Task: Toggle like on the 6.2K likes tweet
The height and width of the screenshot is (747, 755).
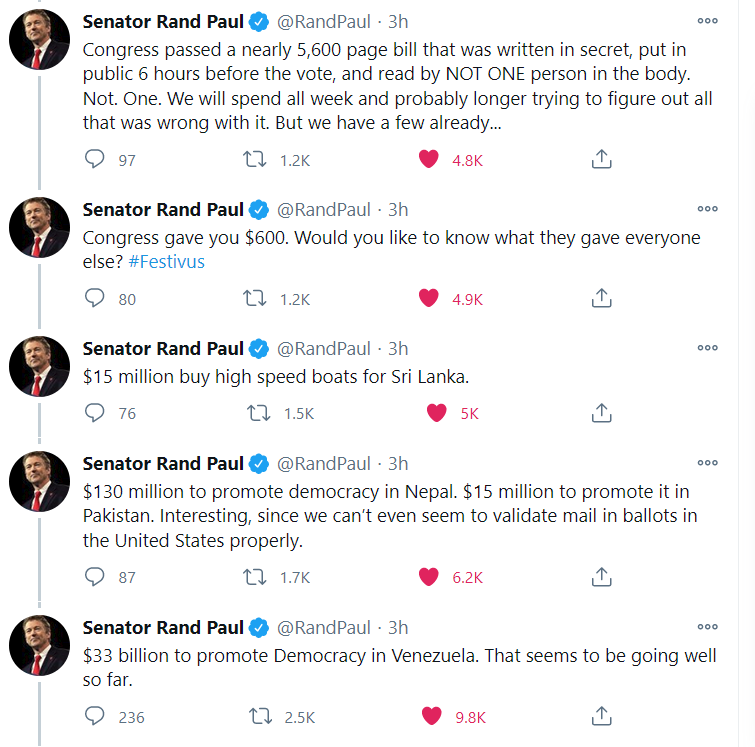Action: (429, 576)
